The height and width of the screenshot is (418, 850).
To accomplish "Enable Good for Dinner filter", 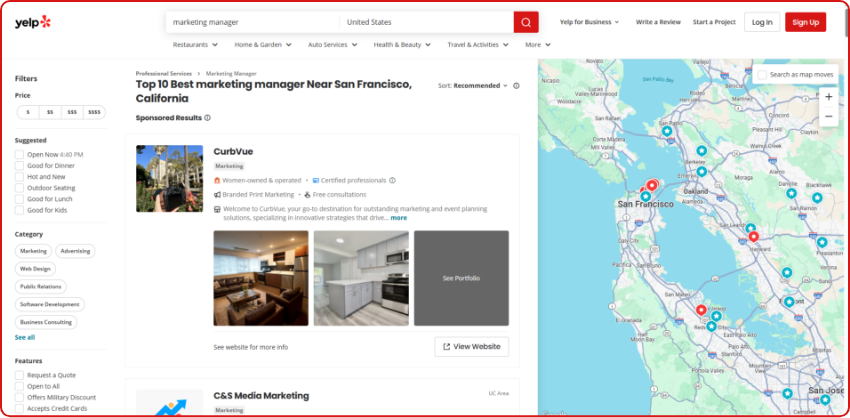I will point(20,166).
